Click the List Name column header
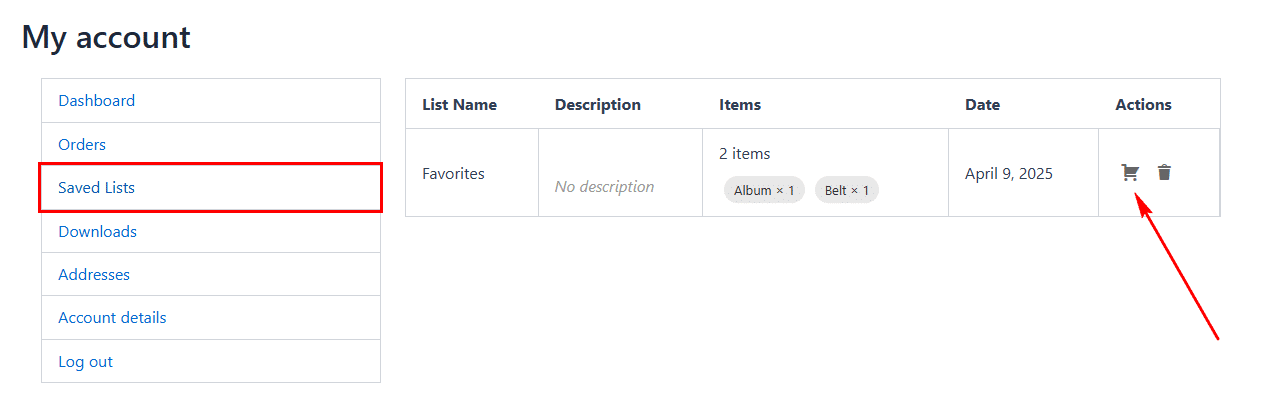This screenshot has width=1288, height=420. click(x=459, y=105)
